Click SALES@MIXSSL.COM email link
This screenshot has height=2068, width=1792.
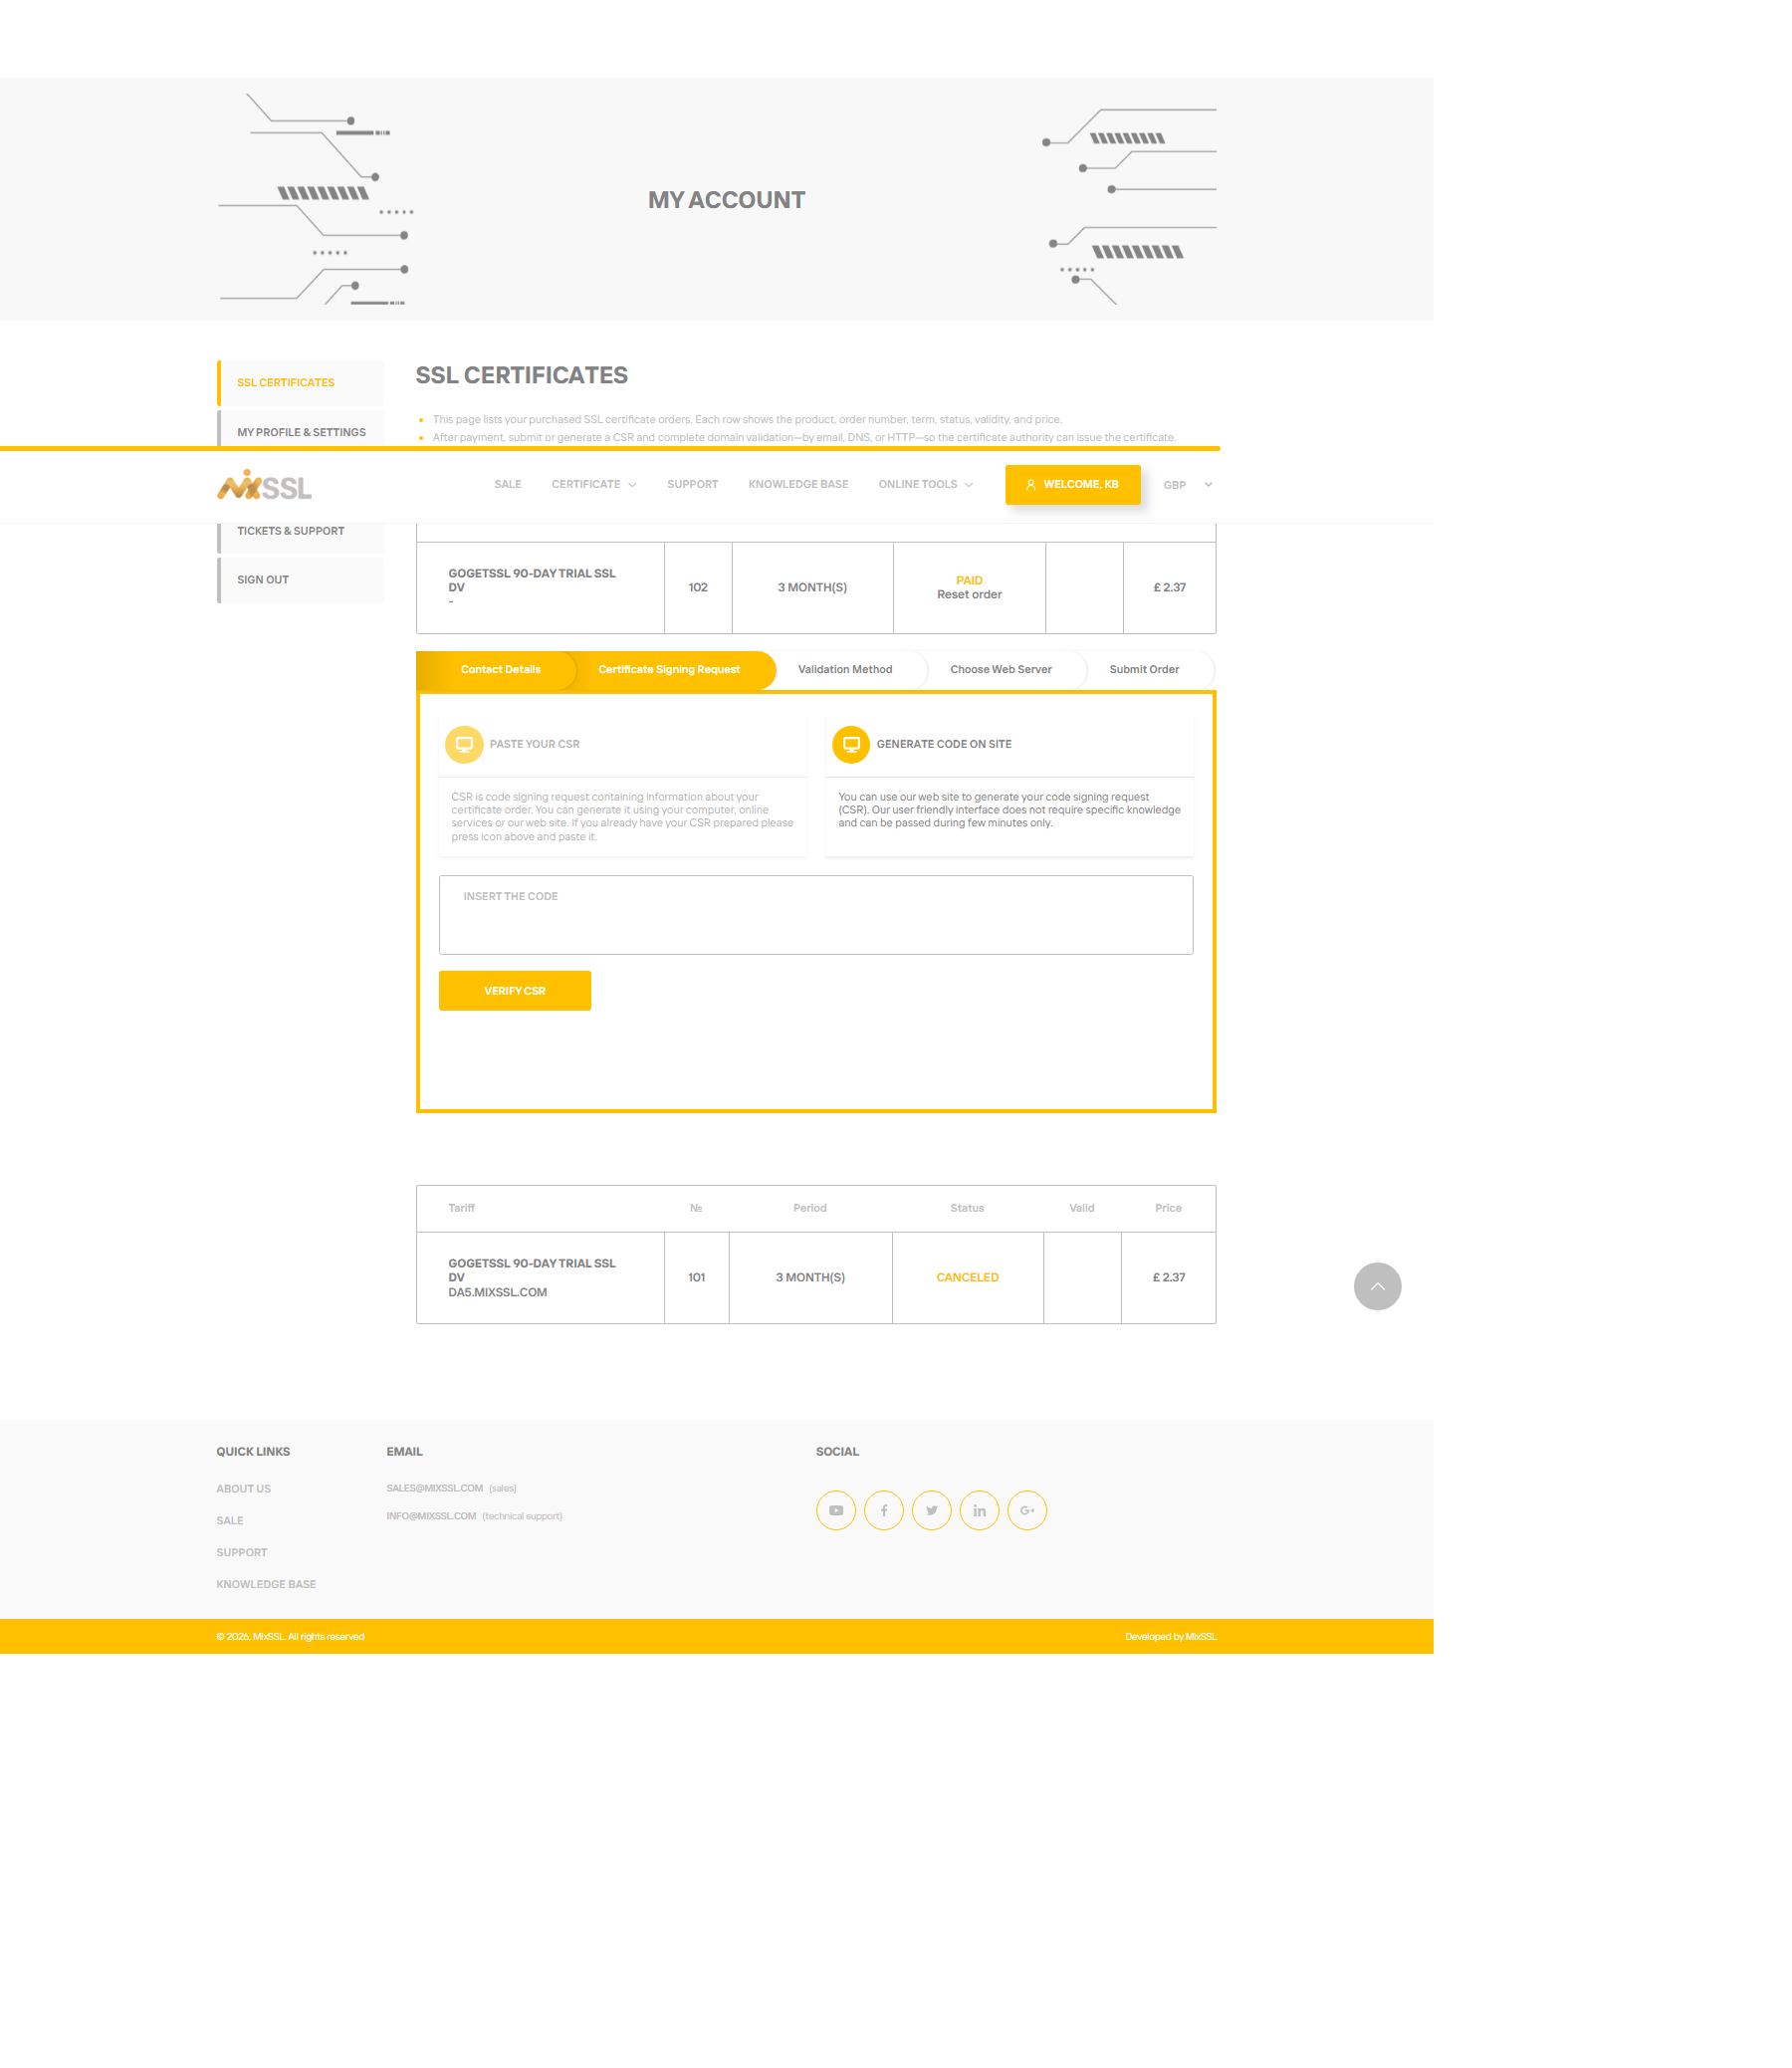pyautogui.click(x=435, y=1489)
